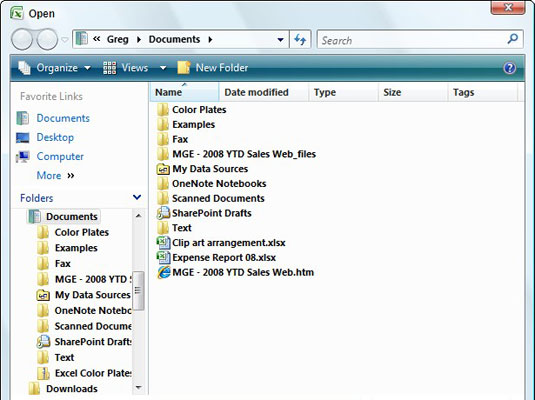
Task: Sort by the Name column header
Action: [x=184, y=92]
